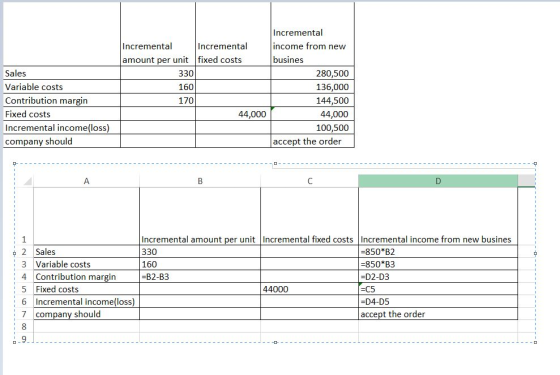Viewport: 560px width, 375px height.
Task: Click 44,000 in Incremental fixed costs column
Action: [252, 114]
